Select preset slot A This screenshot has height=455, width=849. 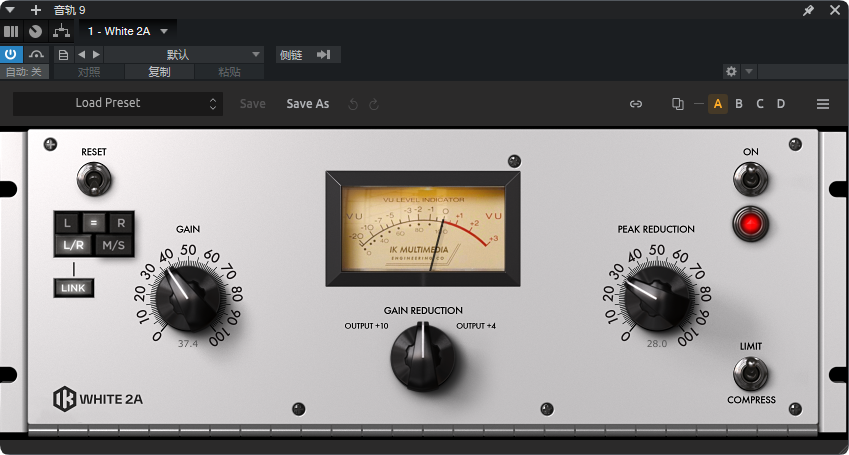point(718,104)
